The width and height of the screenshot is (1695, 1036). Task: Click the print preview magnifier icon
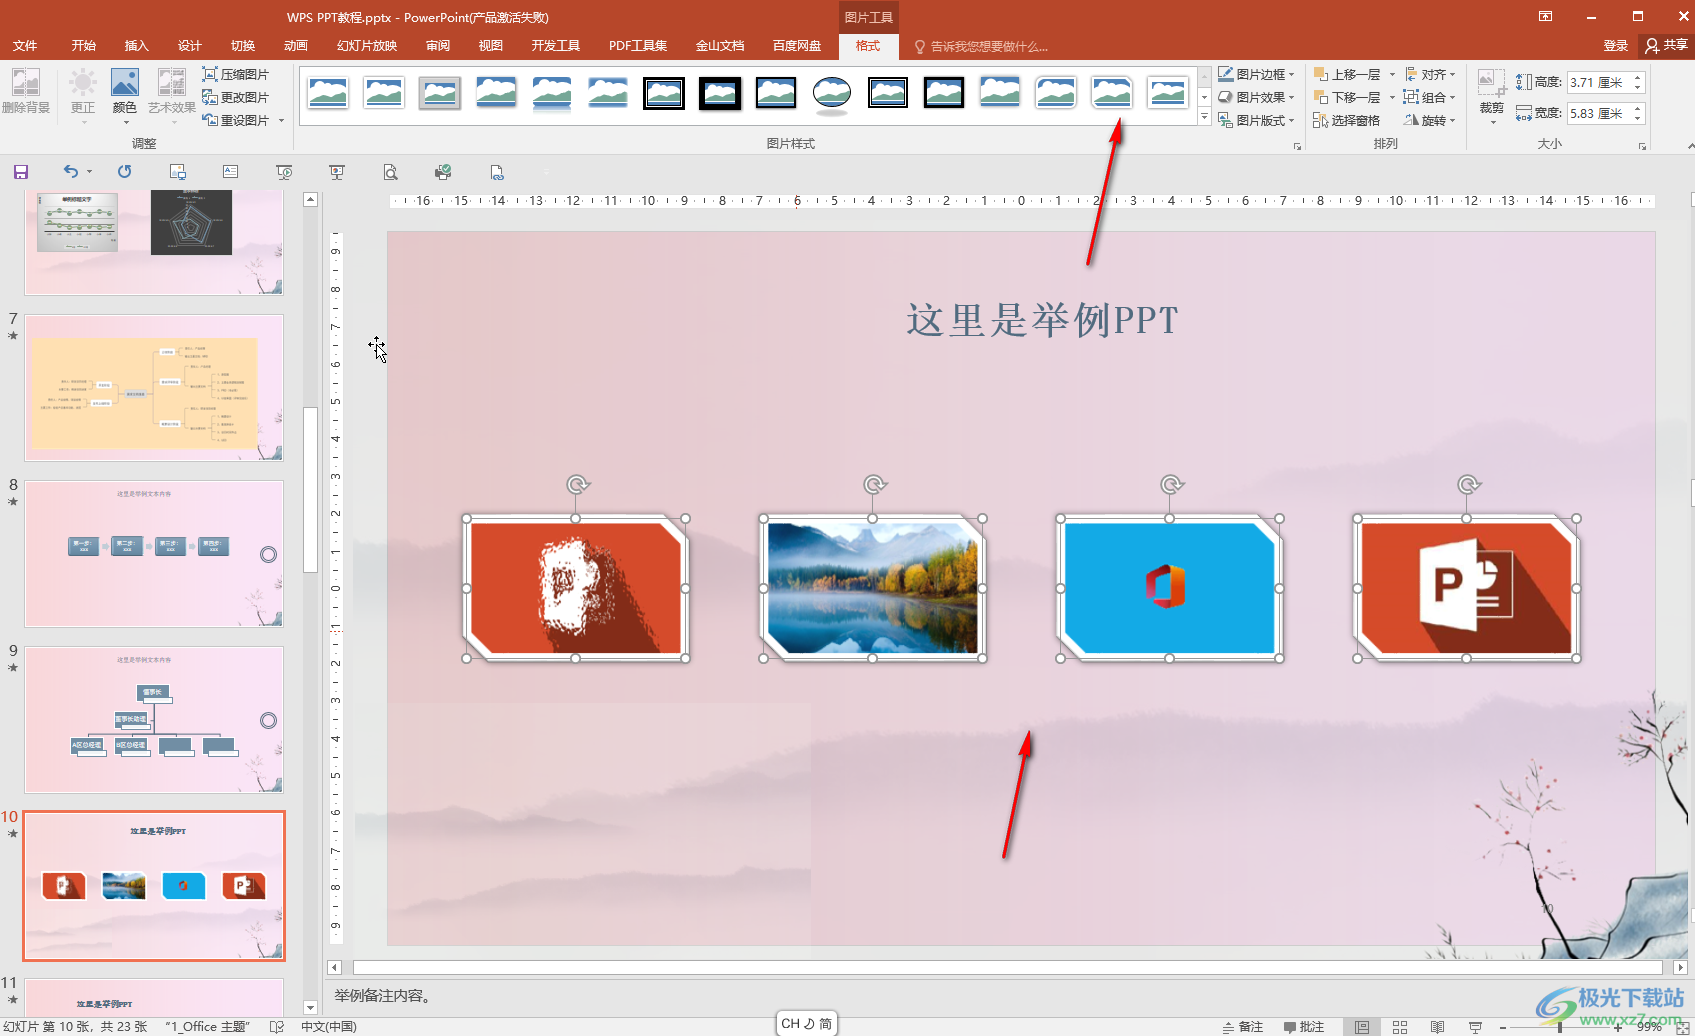click(x=390, y=172)
